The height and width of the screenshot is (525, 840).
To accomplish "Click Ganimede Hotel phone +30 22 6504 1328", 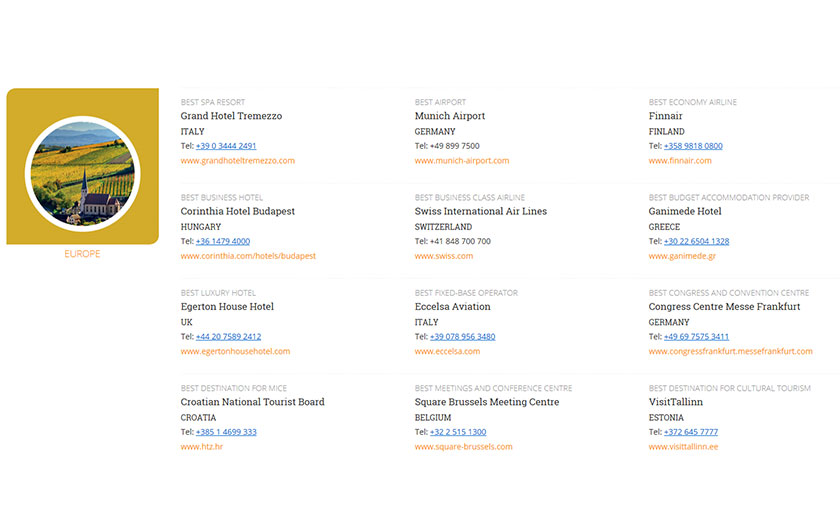I will (696, 241).
